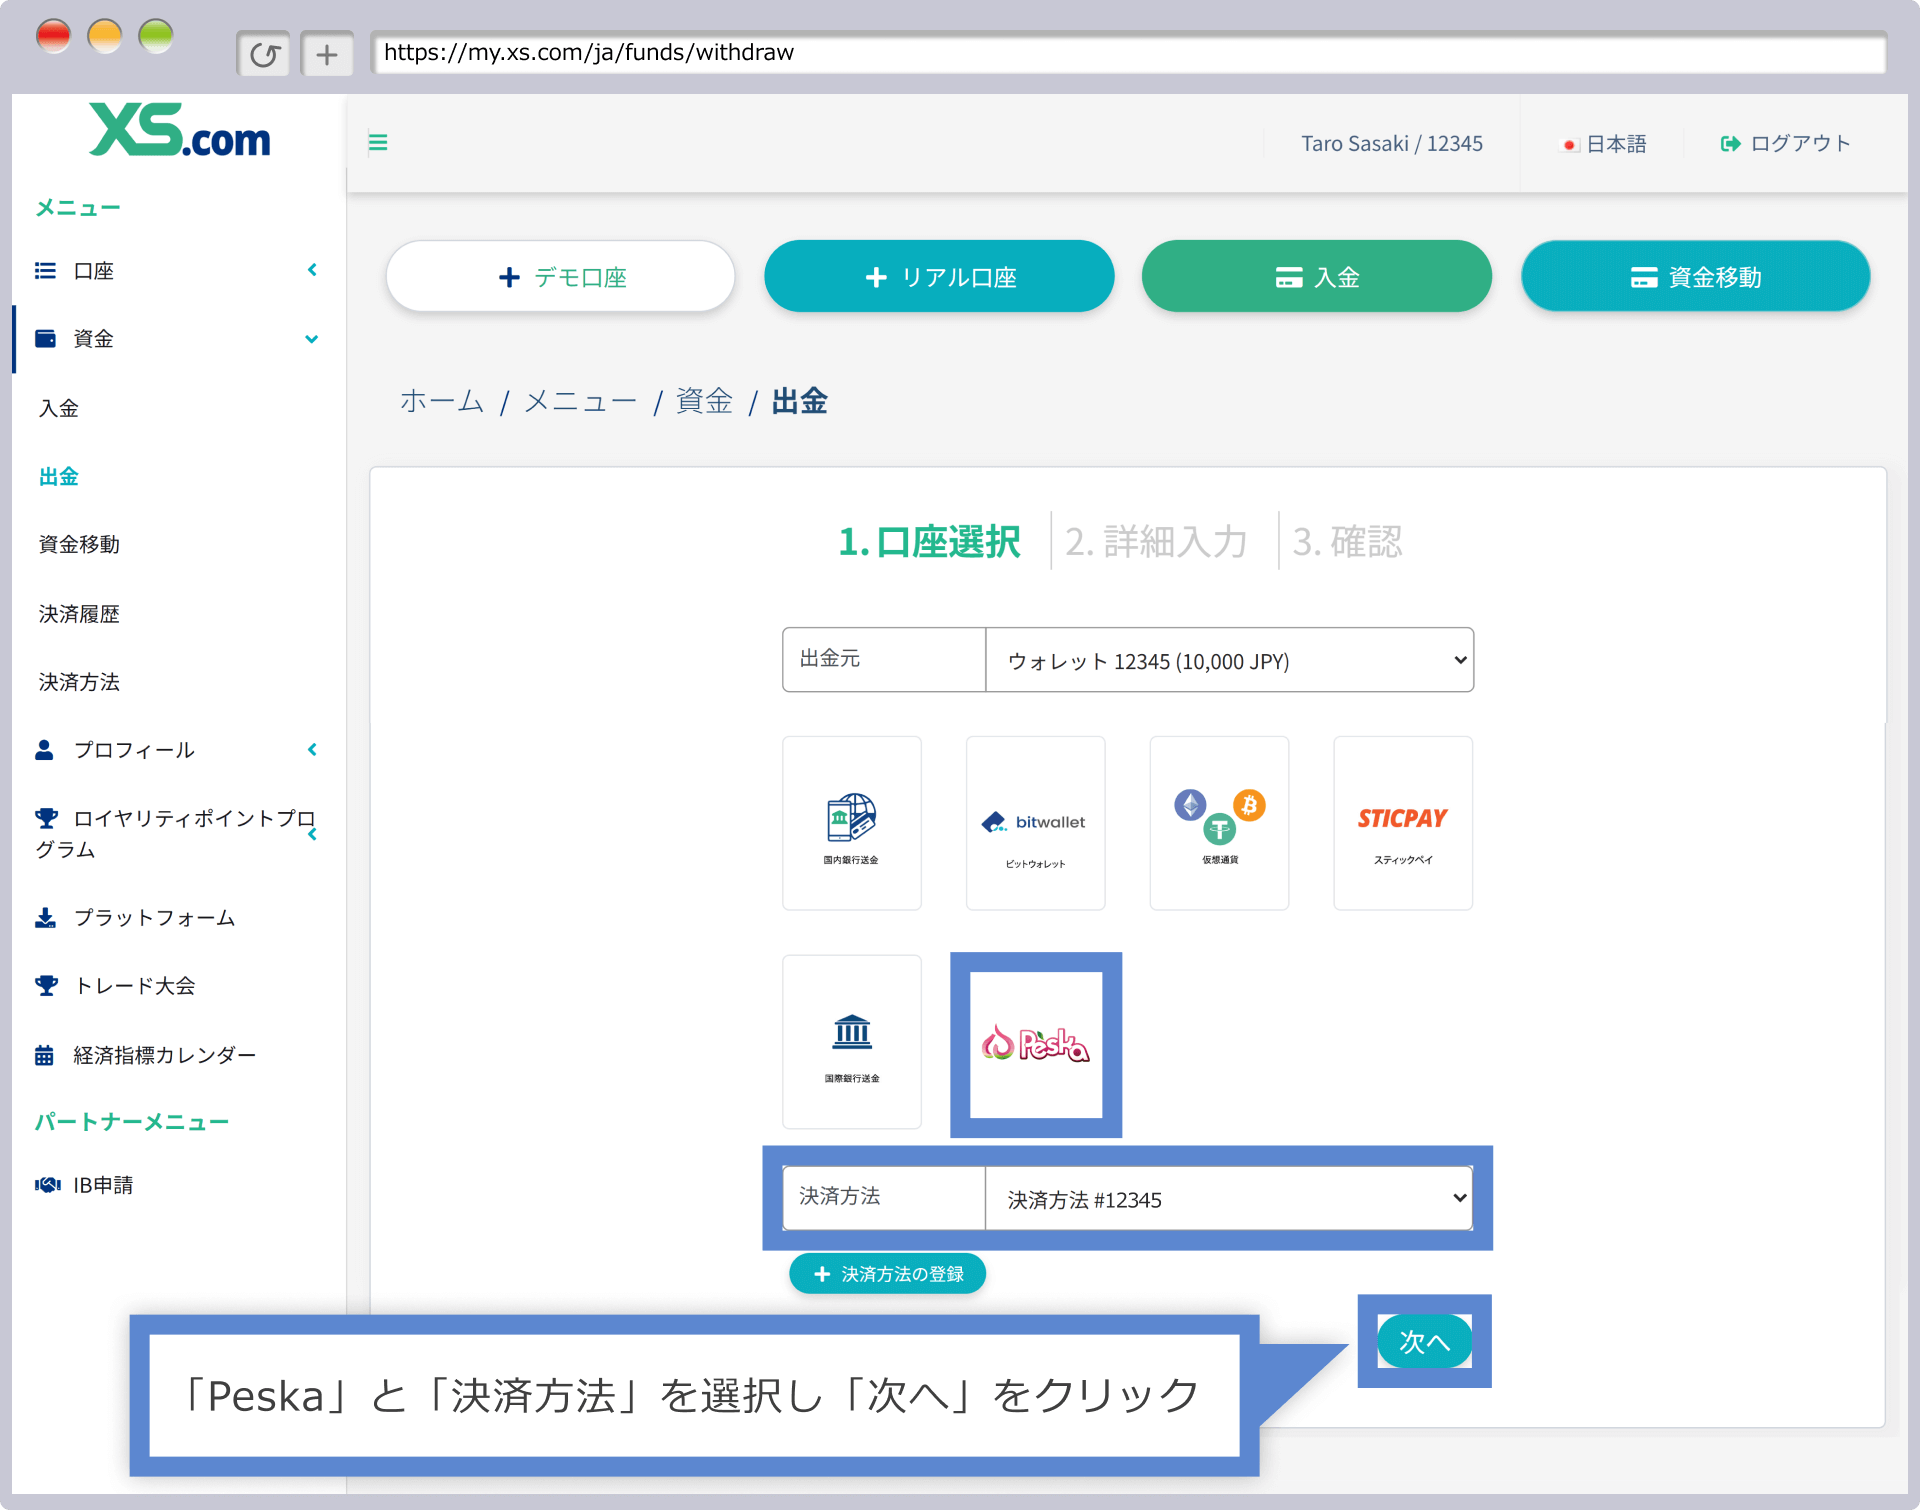Click the Japan flag language icon
Screen dimensions: 1920x1510
click(x=1570, y=145)
